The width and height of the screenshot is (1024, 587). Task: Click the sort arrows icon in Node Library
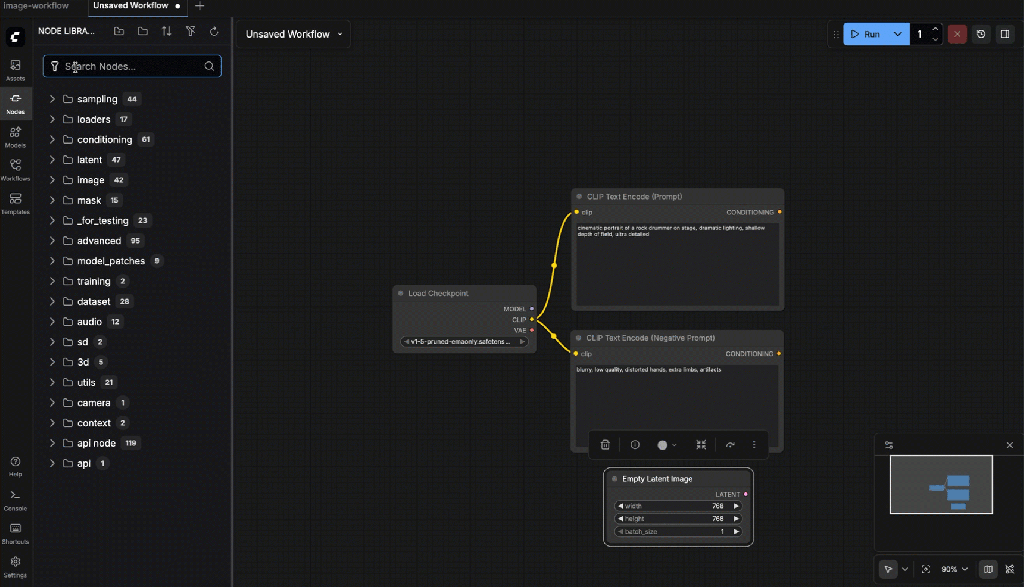click(166, 32)
